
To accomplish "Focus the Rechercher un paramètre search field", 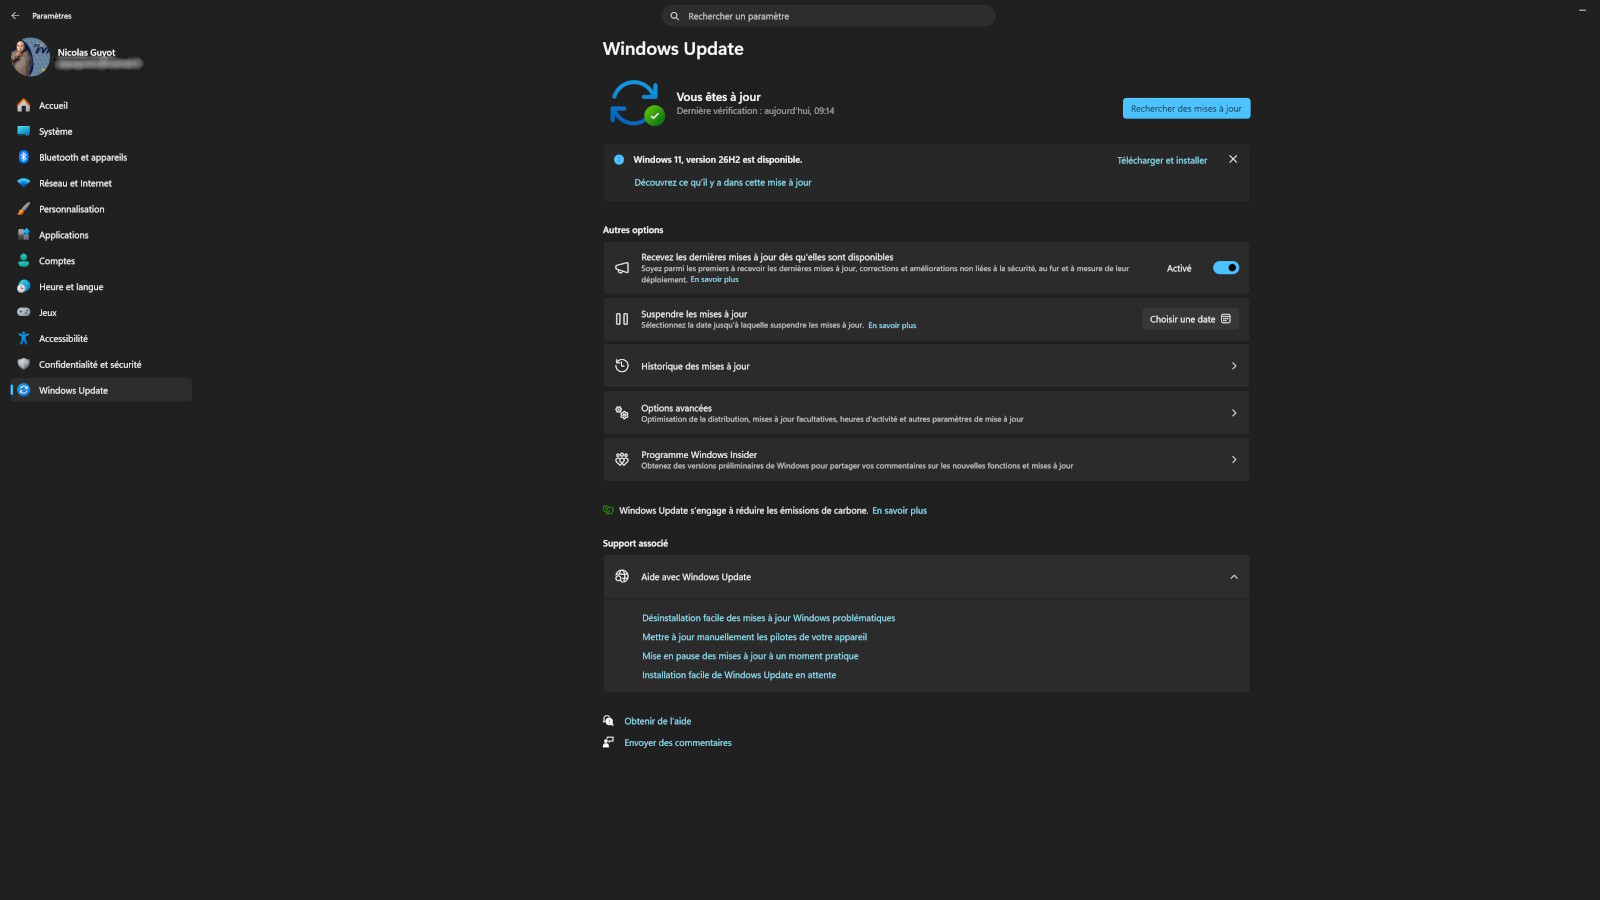I will click(x=828, y=16).
